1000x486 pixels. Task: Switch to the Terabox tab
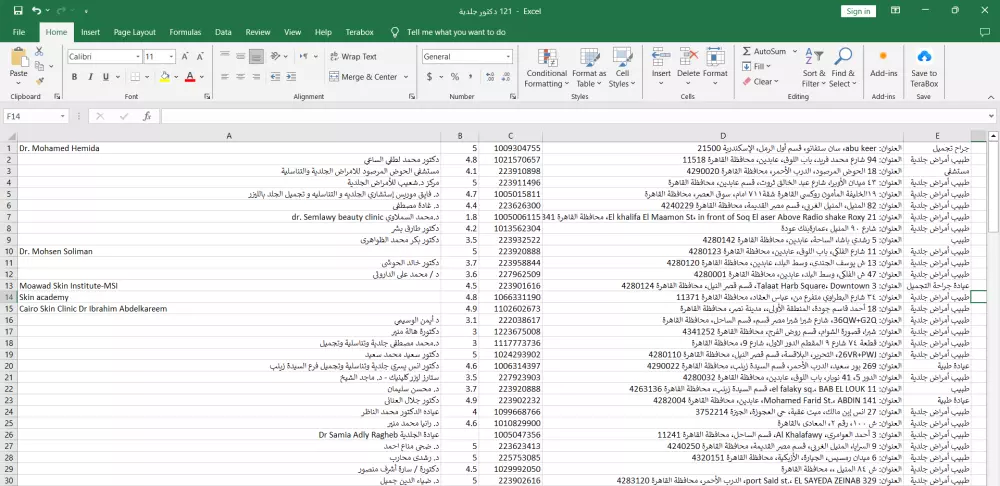tap(360, 32)
